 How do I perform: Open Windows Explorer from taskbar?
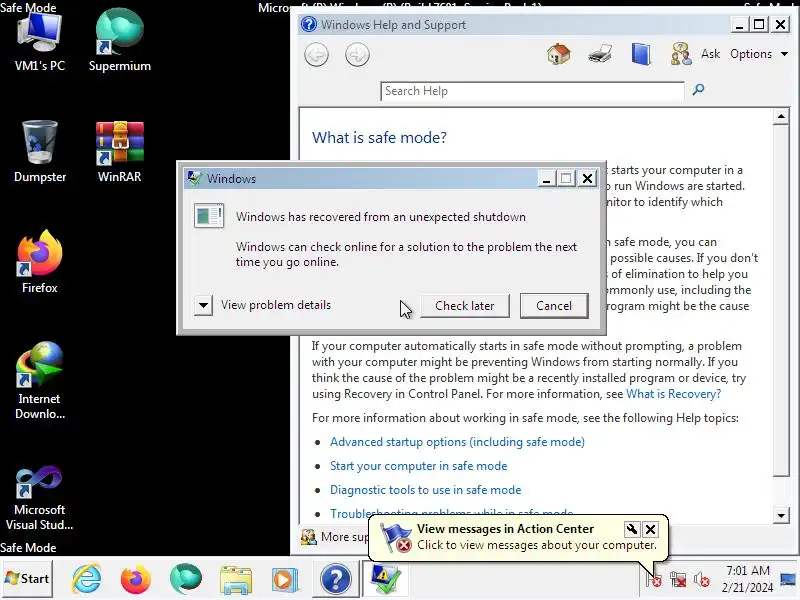[x=235, y=580]
